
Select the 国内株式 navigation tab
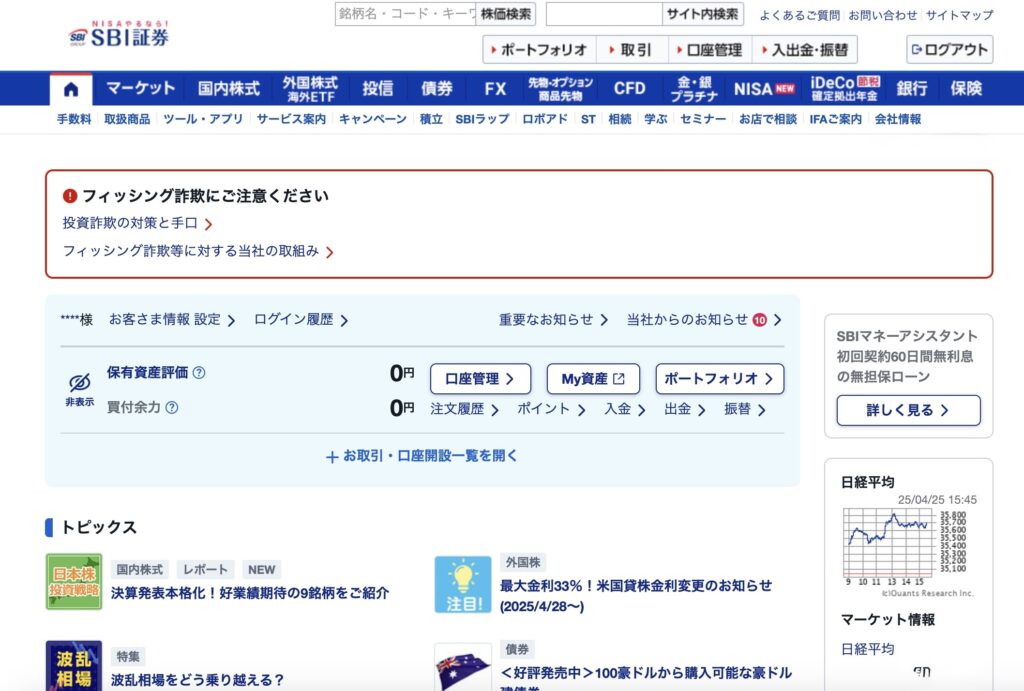click(229, 89)
